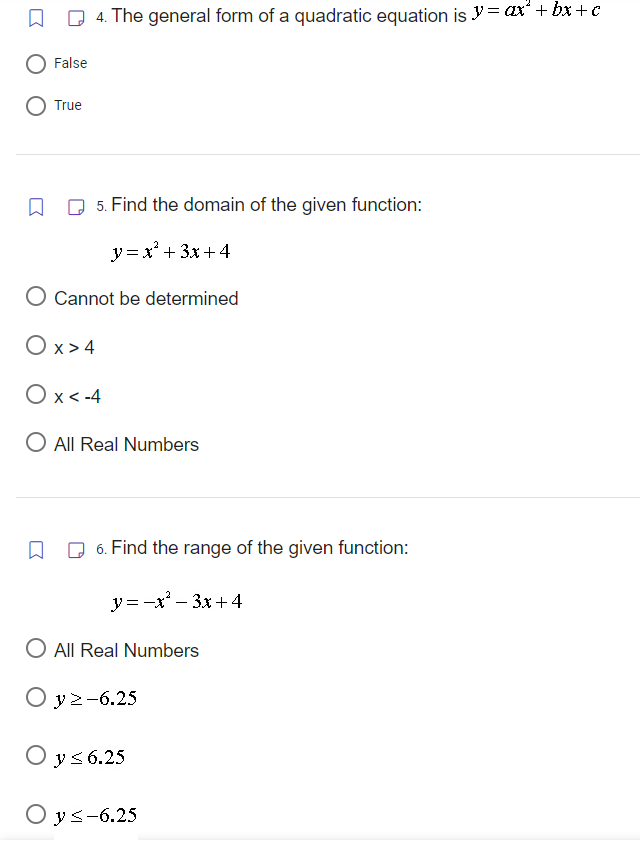Select 'y ≥ -6.25' for the range
This screenshot has width=640, height=843.
(x=35, y=698)
